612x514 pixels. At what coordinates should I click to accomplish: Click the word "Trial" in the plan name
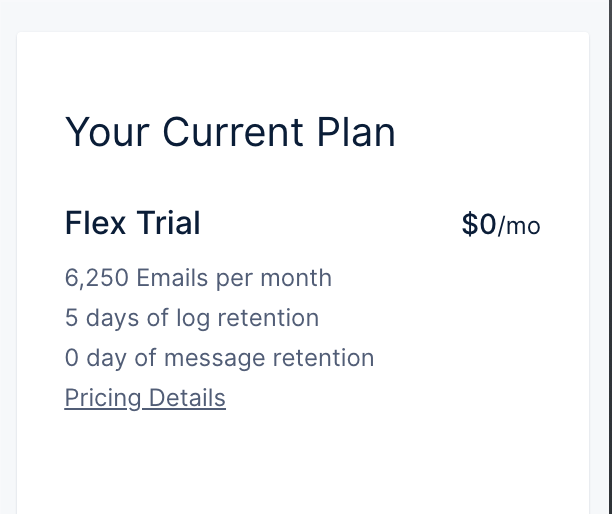tap(169, 223)
